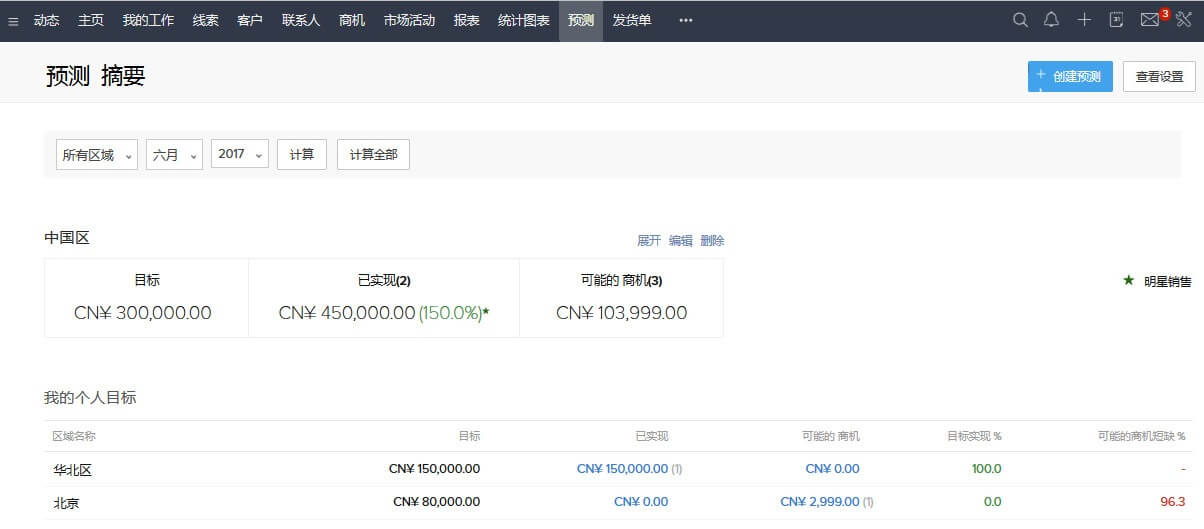This screenshot has width=1204, height=529.
Task: Click the 中国区 target CN¥ 300,000.00
Action: [x=143, y=313]
